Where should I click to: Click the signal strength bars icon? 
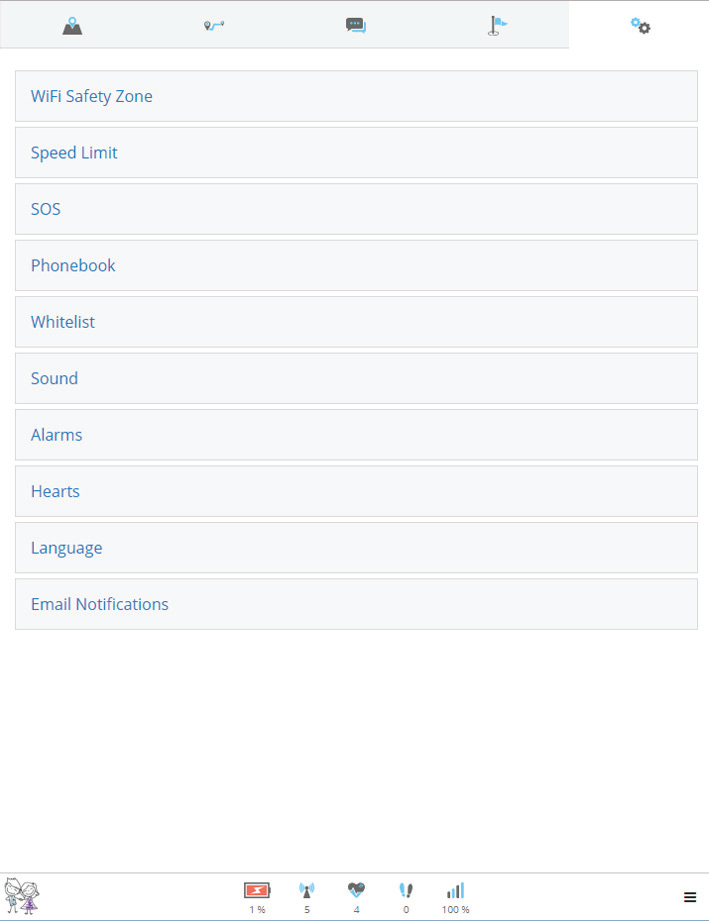click(455, 890)
